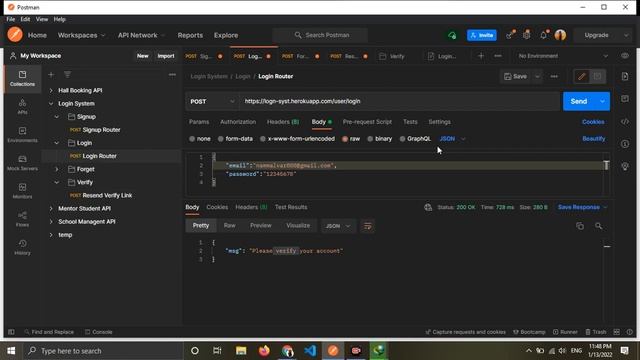Click the sync status cloud icon
This screenshot has width=640, height=360.
tap(452, 36)
